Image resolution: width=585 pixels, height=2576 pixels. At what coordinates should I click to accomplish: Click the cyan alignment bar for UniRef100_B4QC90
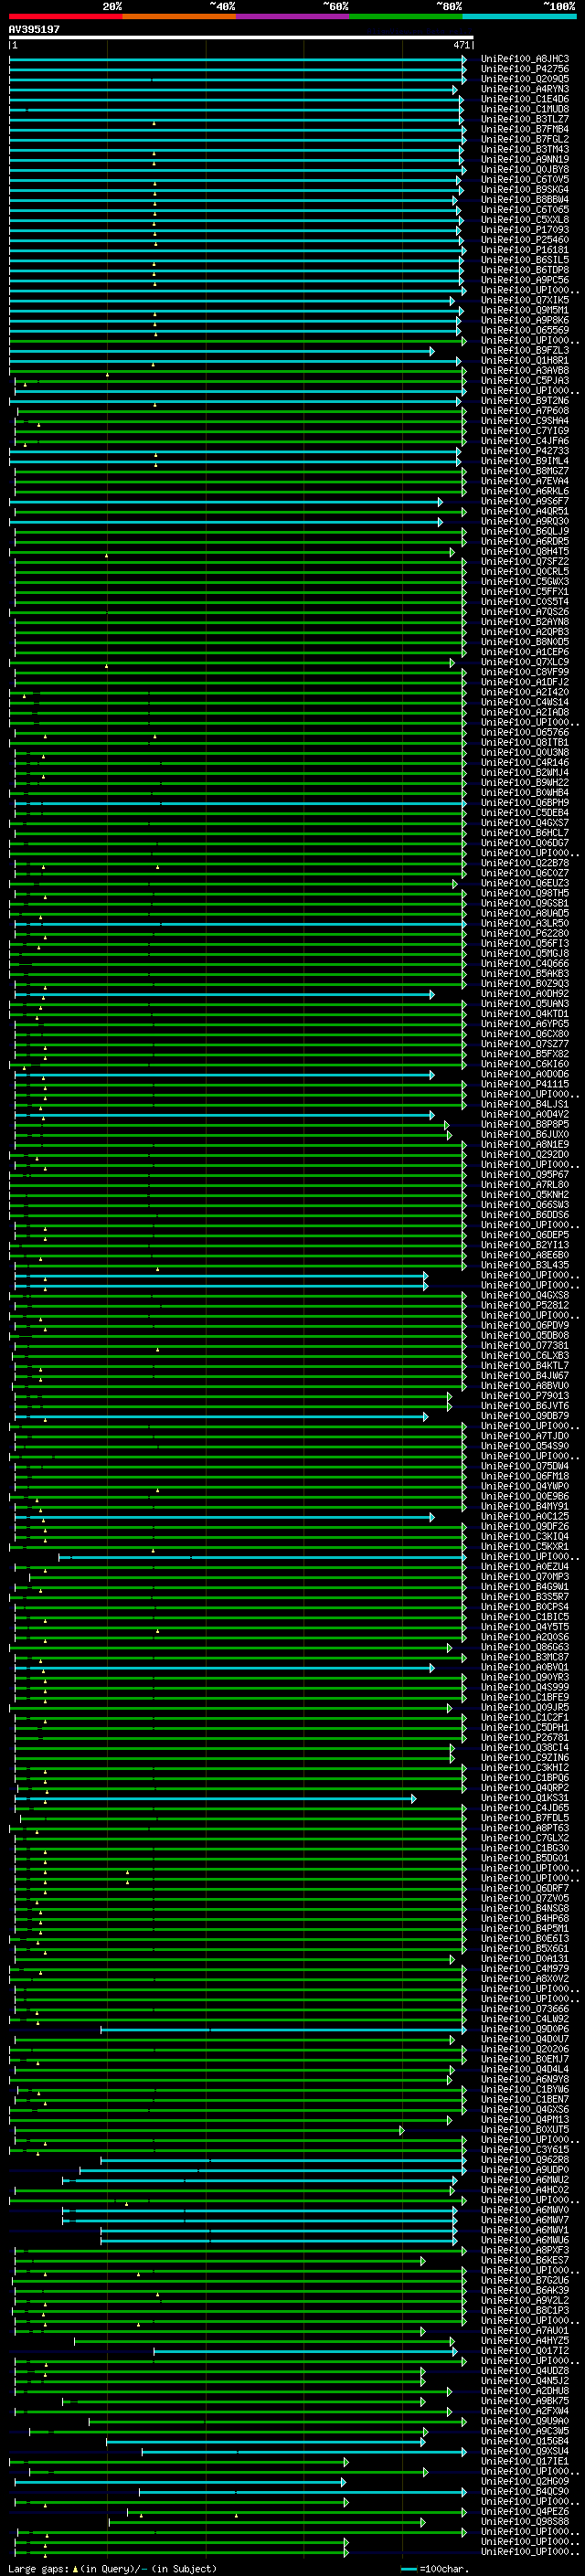coord(300,2492)
